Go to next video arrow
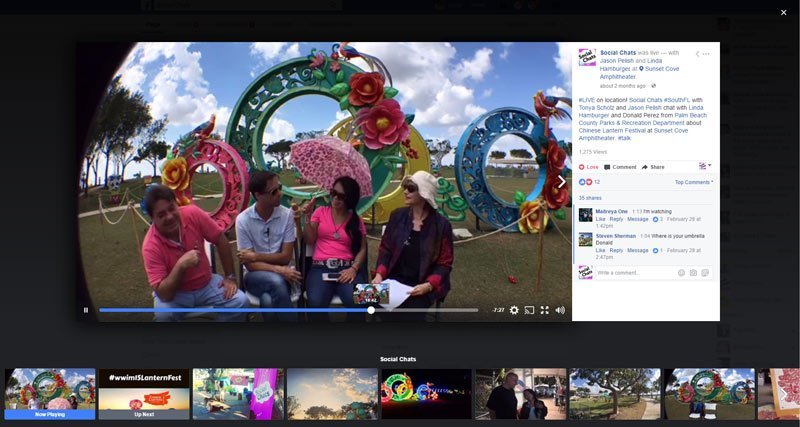Screen dimensions: 800x427 tap(561, 182)
